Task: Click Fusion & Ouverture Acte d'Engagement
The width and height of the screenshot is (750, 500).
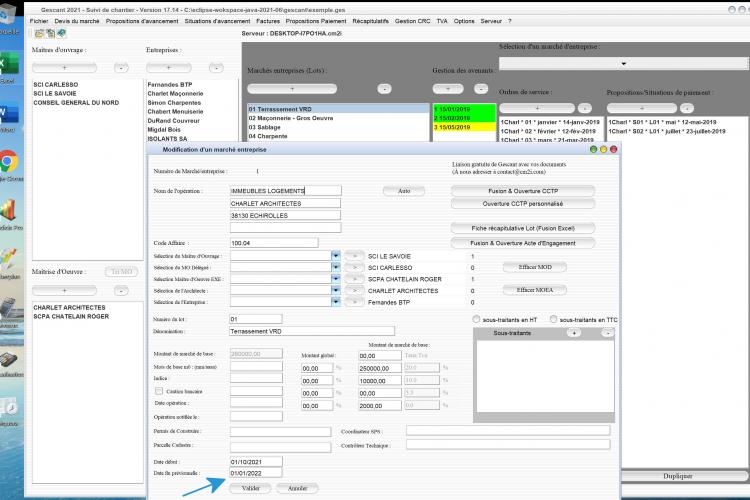Action: 523,243
